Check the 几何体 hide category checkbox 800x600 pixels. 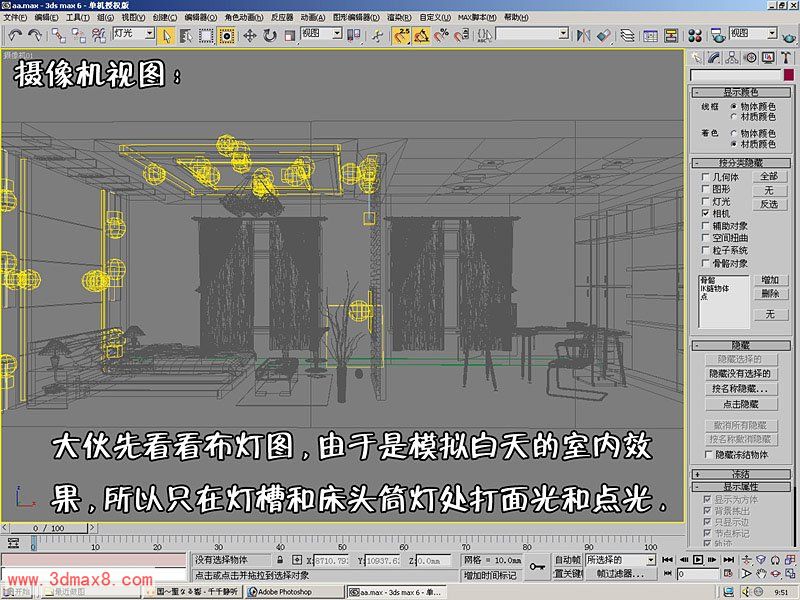click(x=706, y=177)
